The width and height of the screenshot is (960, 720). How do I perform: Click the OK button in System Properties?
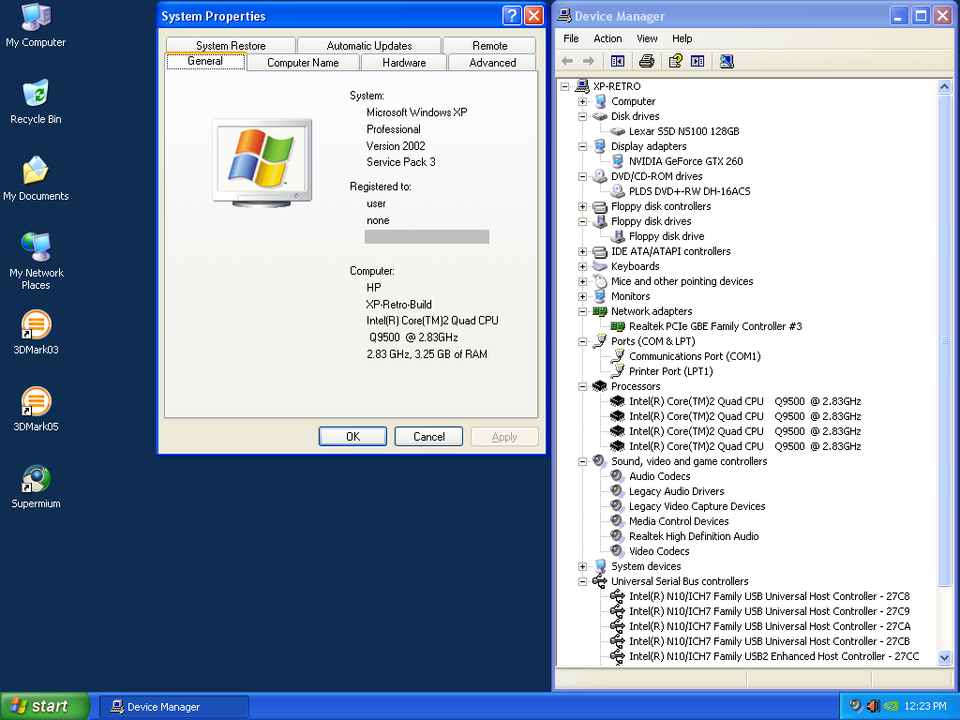click(352, 436)
